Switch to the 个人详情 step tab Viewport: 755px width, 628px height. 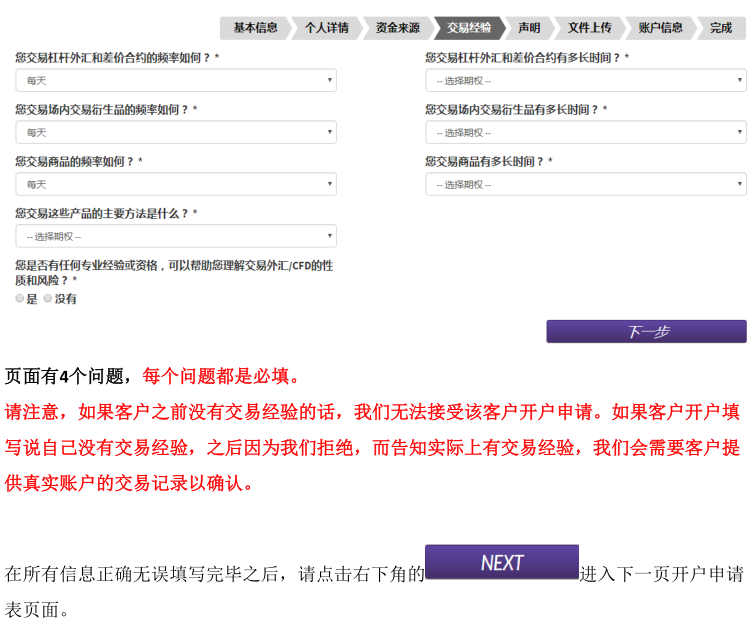tap(327, 28)
